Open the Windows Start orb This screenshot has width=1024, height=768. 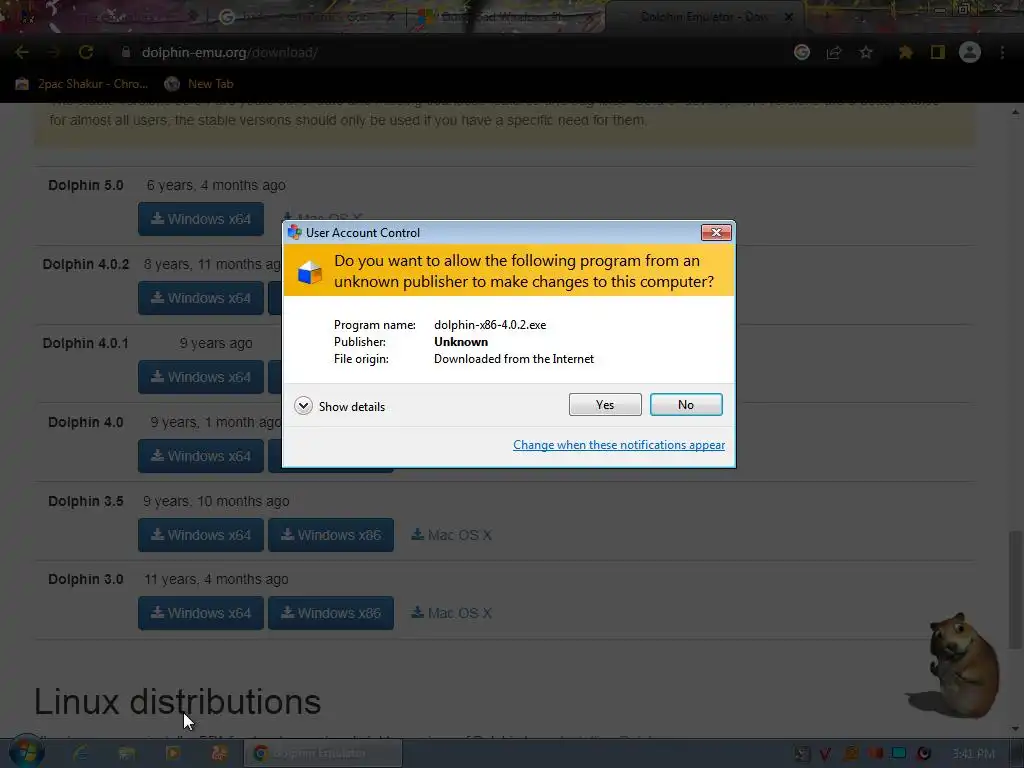click(x=27, y=752)
